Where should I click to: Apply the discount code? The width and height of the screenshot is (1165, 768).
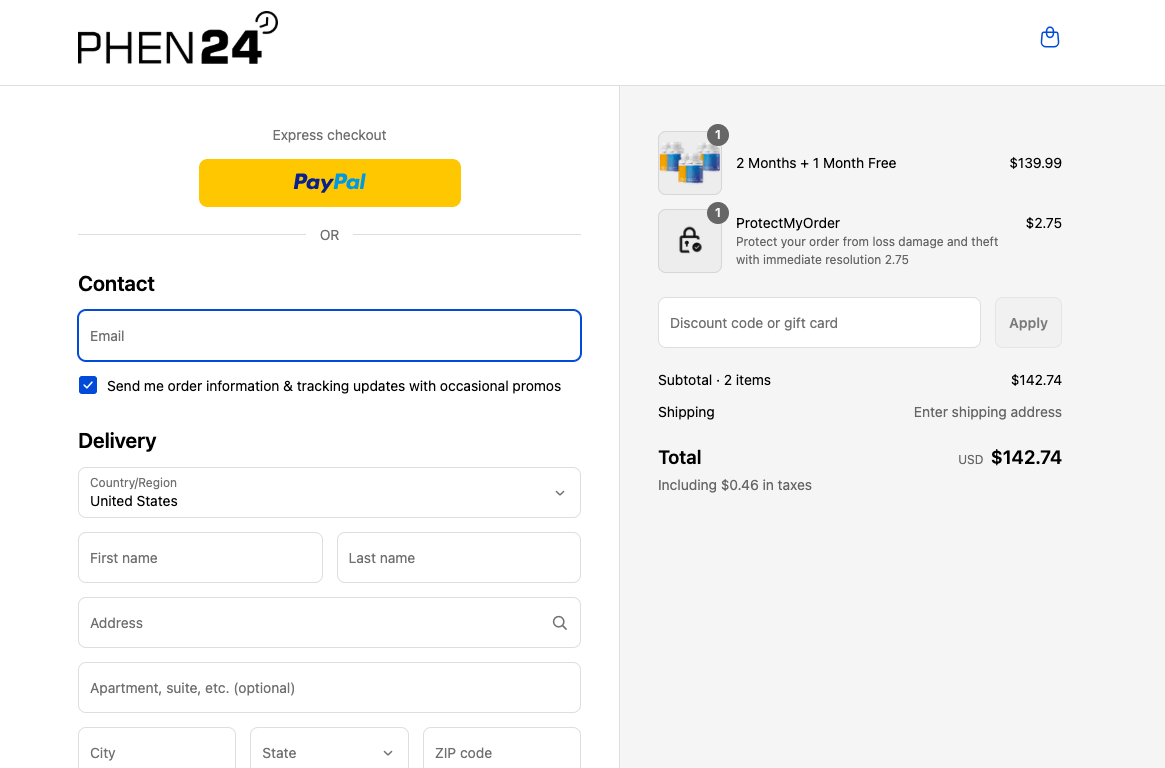1028,322
